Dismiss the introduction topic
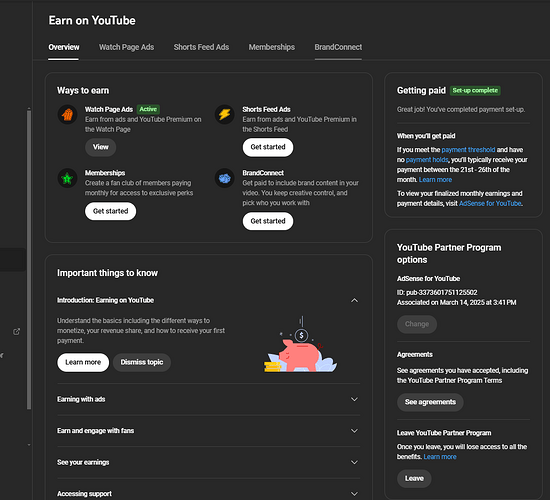 (x=142, y=362)
